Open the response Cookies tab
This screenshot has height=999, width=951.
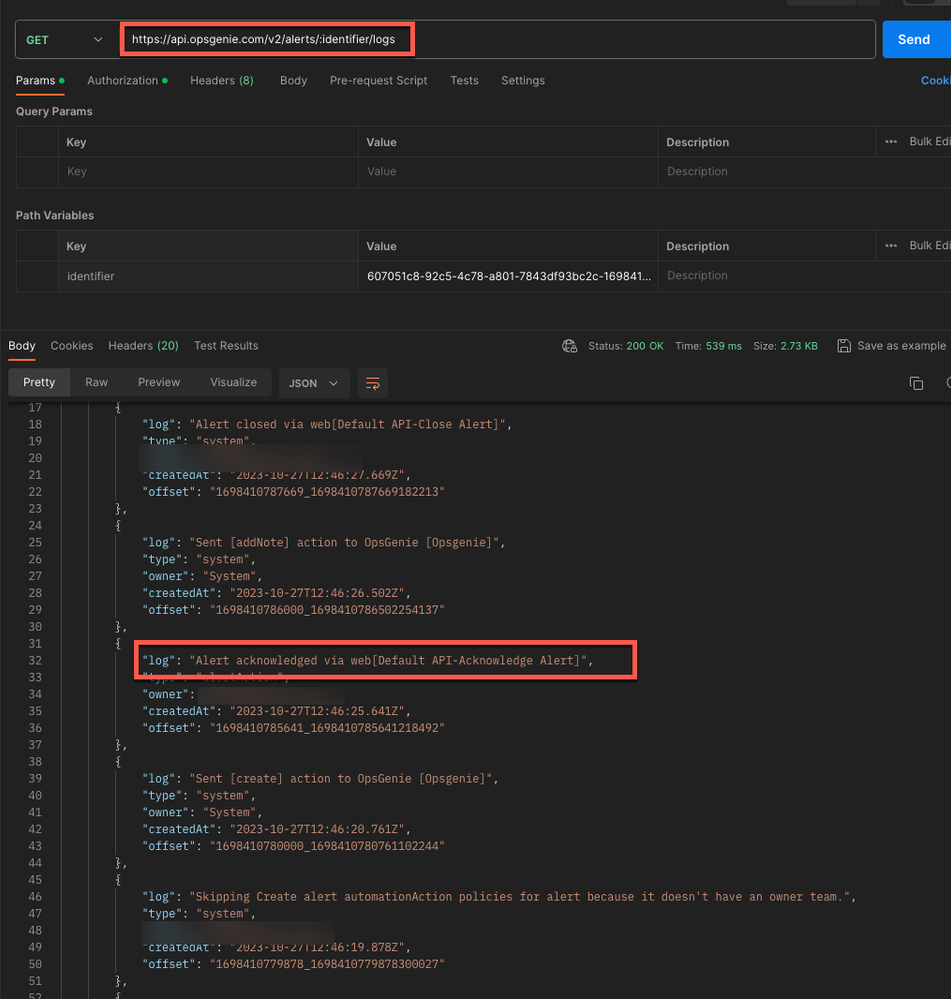pyautogui.click(x=72, y=346)
